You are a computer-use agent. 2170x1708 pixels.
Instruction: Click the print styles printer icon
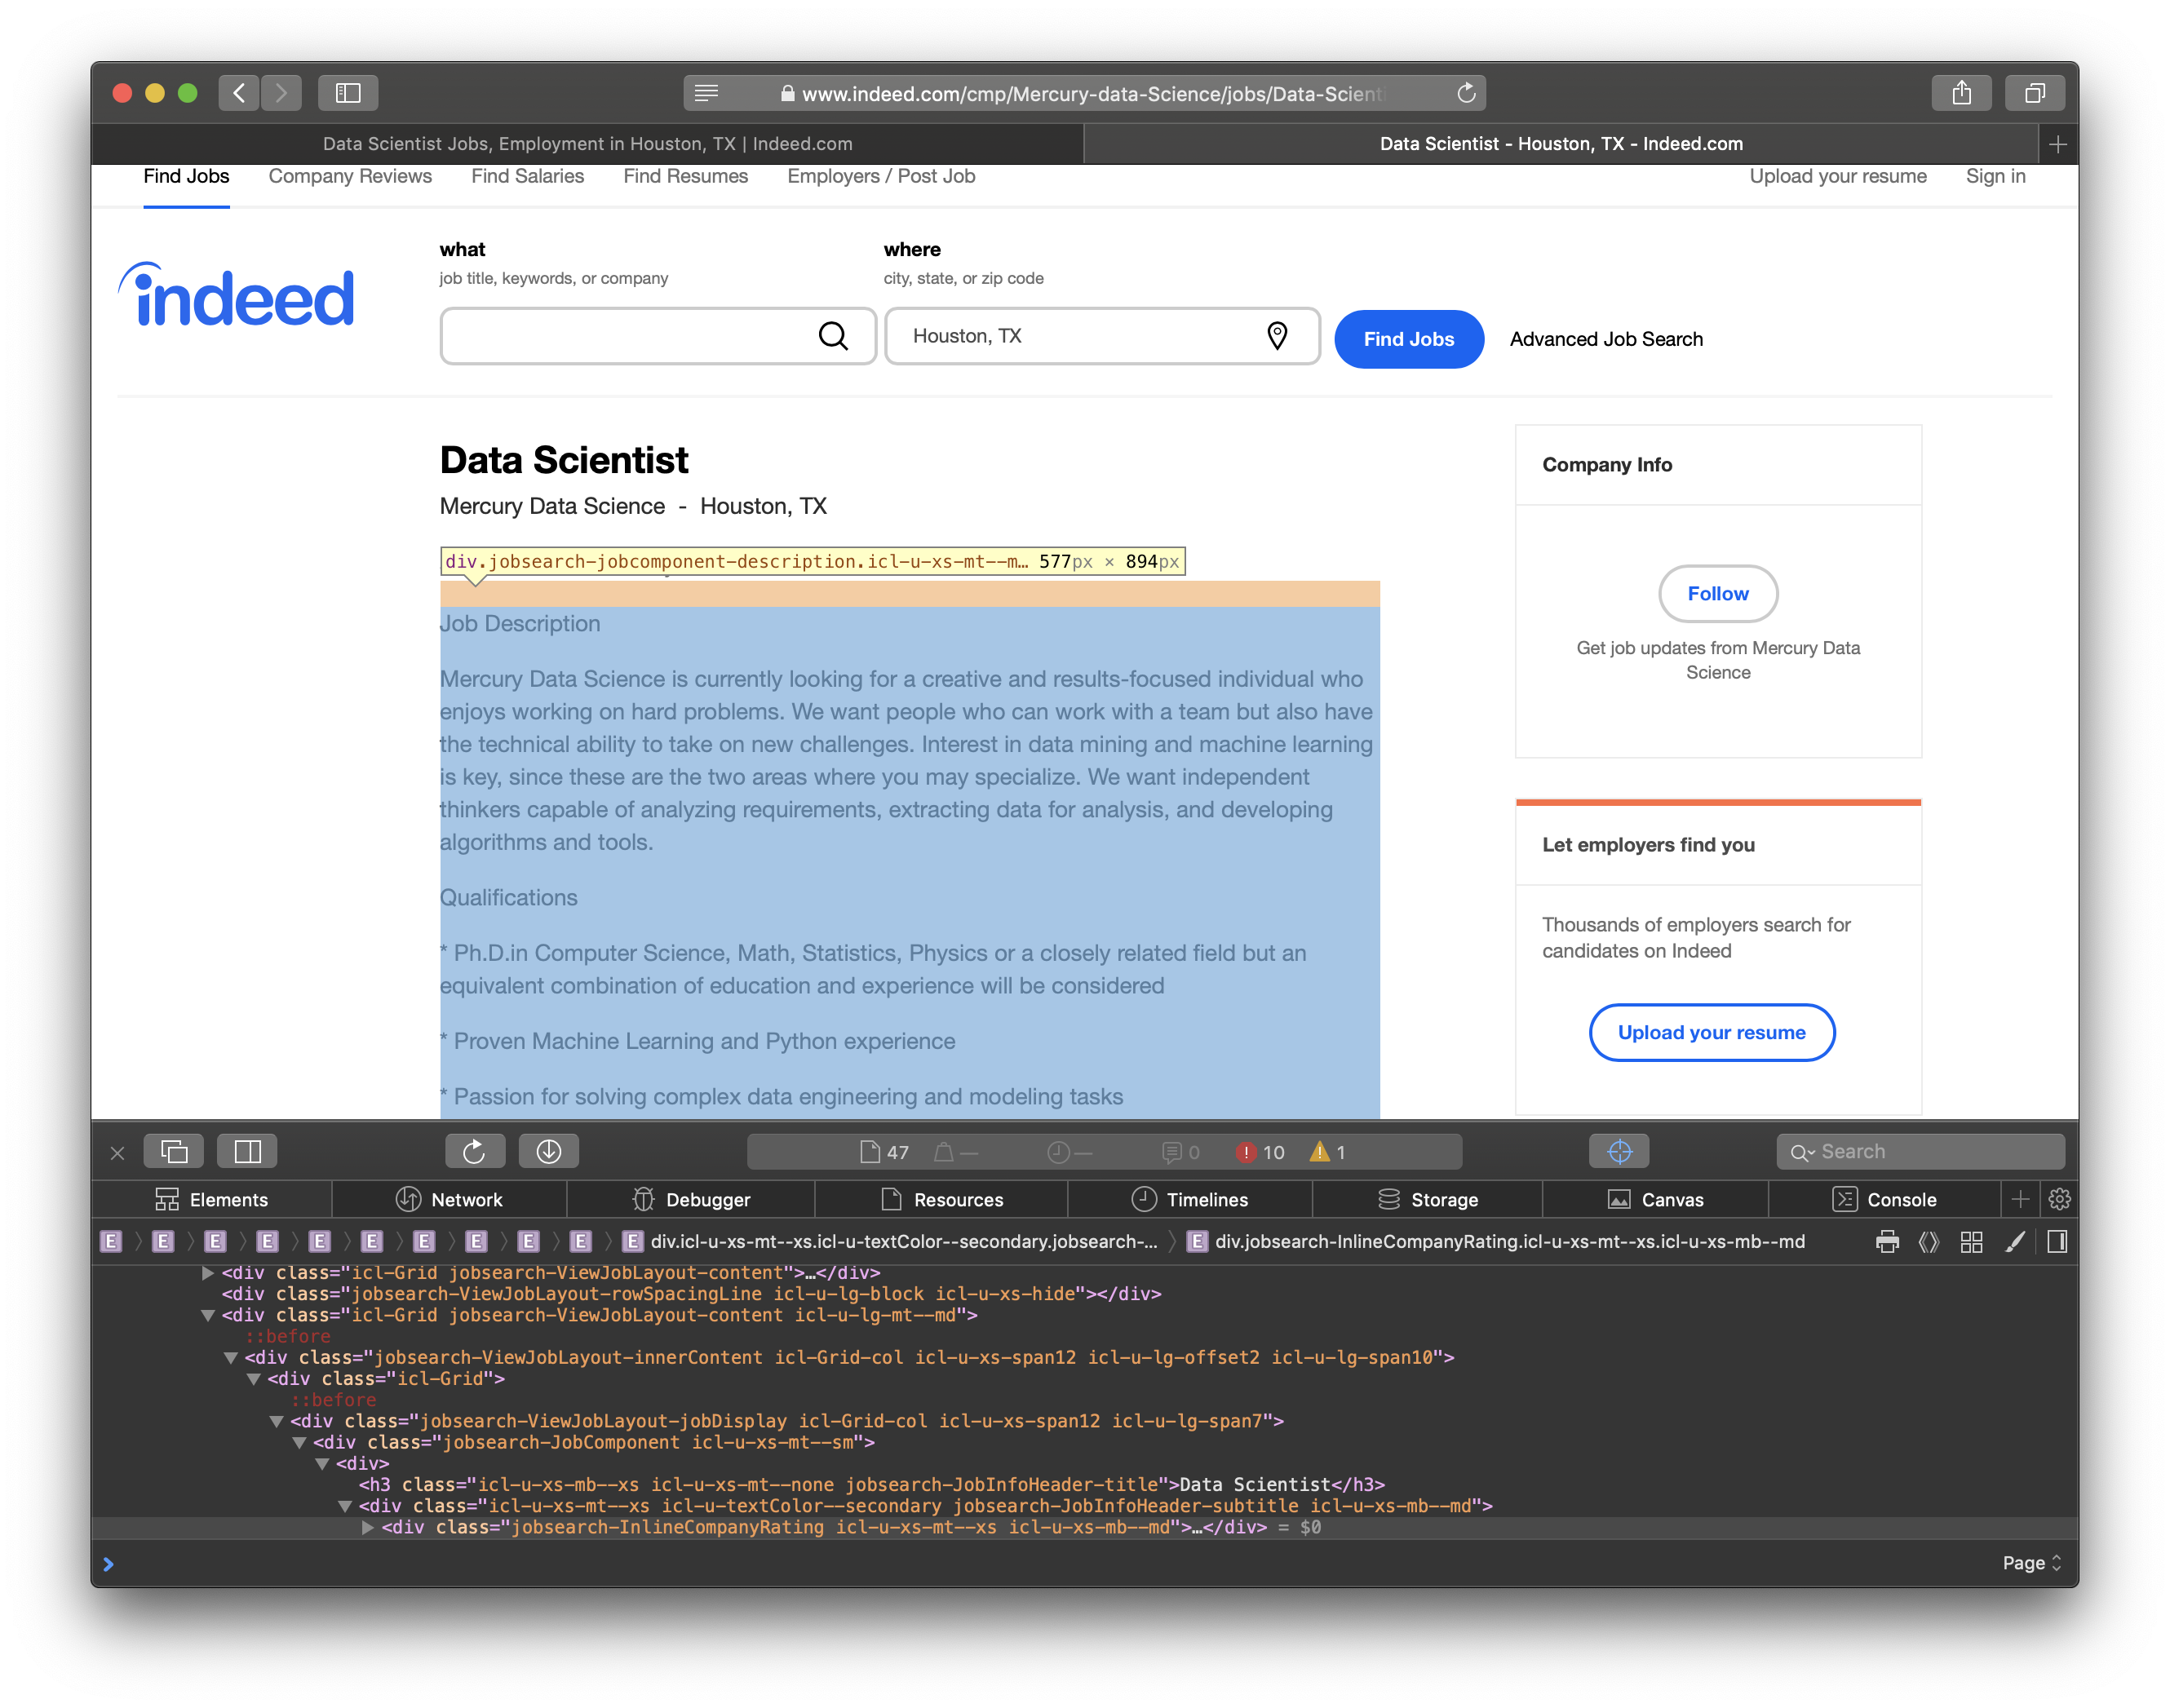point(1887,1241)
